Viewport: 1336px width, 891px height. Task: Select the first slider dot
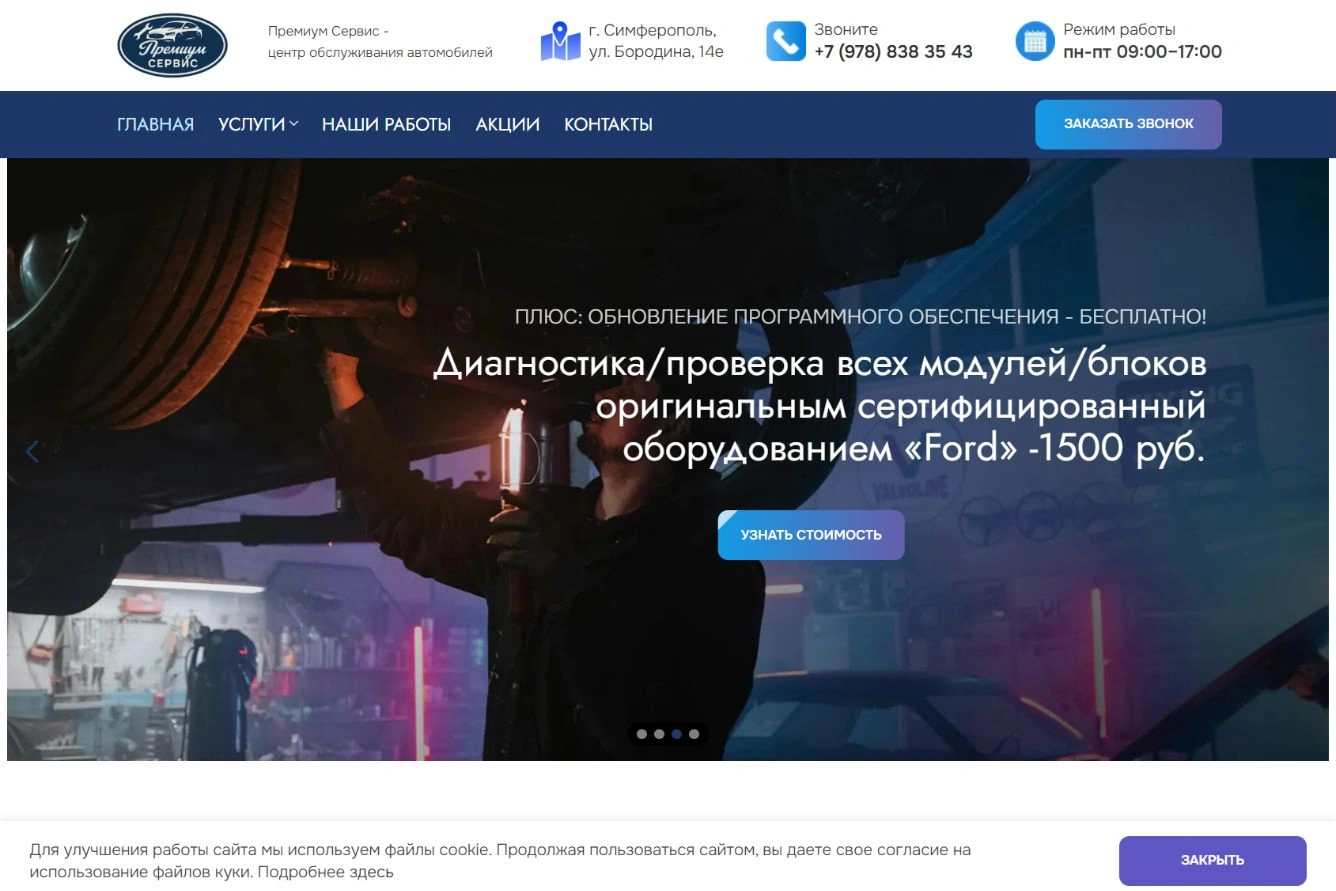(642, 734)
